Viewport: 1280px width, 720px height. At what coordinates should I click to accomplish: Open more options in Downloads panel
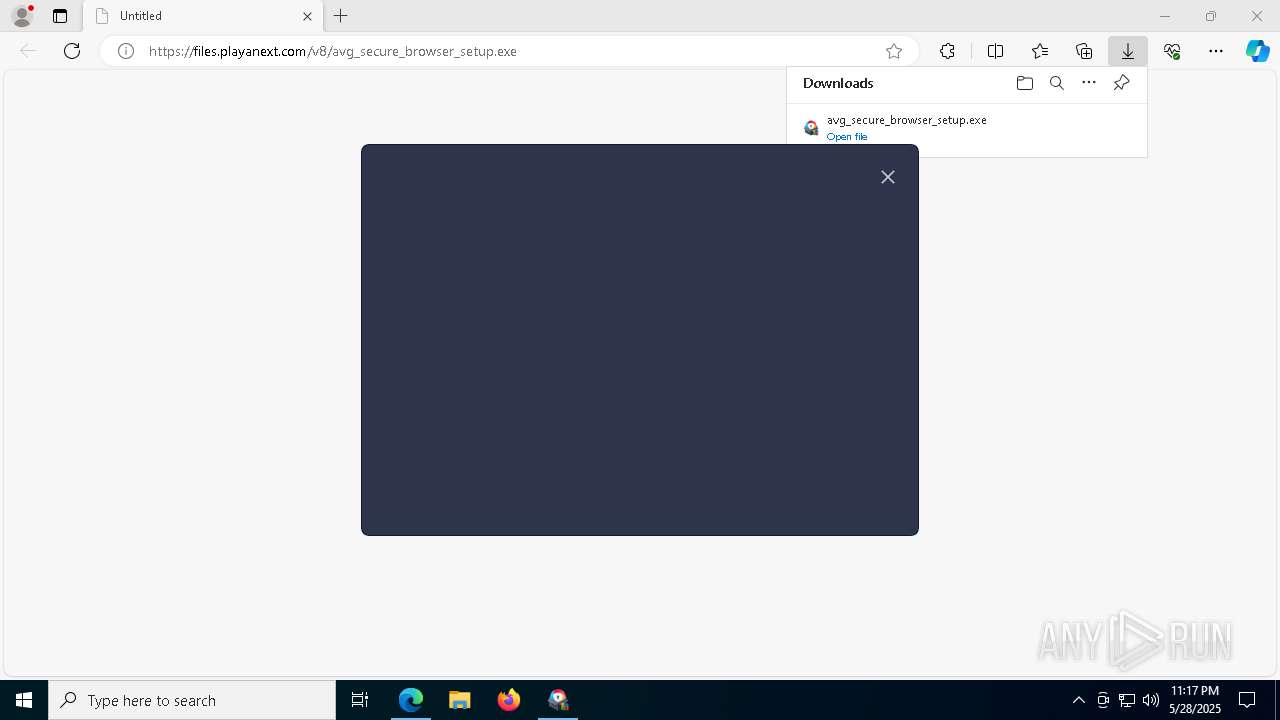[x=1089, y=83]
